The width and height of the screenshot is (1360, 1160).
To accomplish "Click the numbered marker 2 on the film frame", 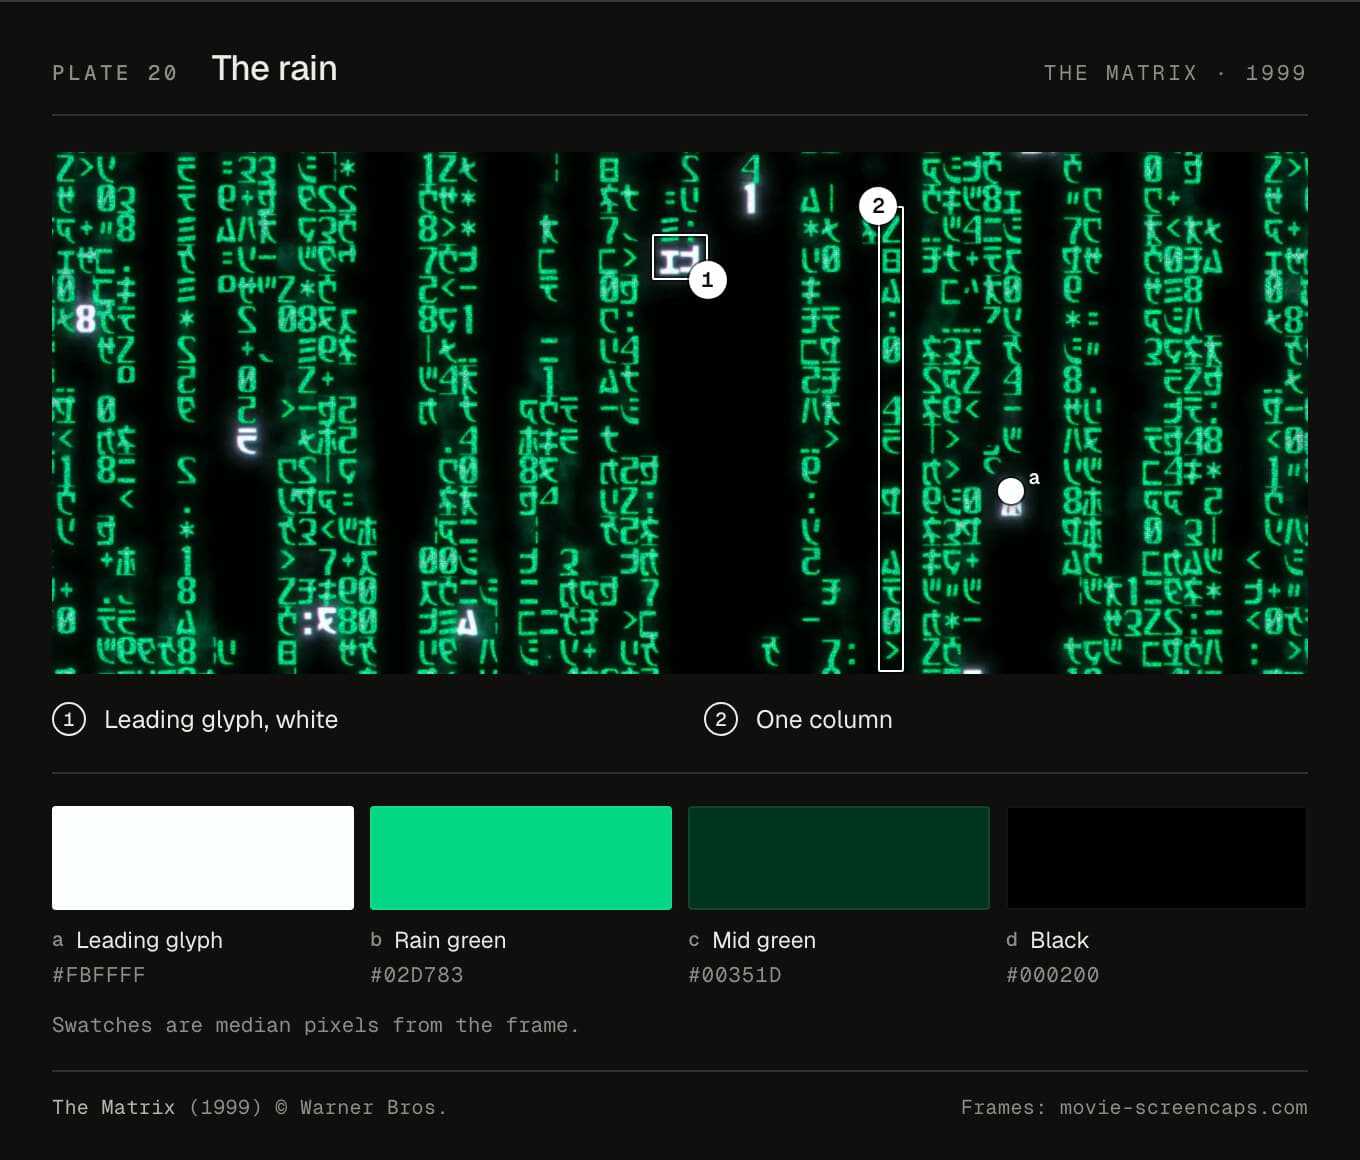I will point(878,206).
